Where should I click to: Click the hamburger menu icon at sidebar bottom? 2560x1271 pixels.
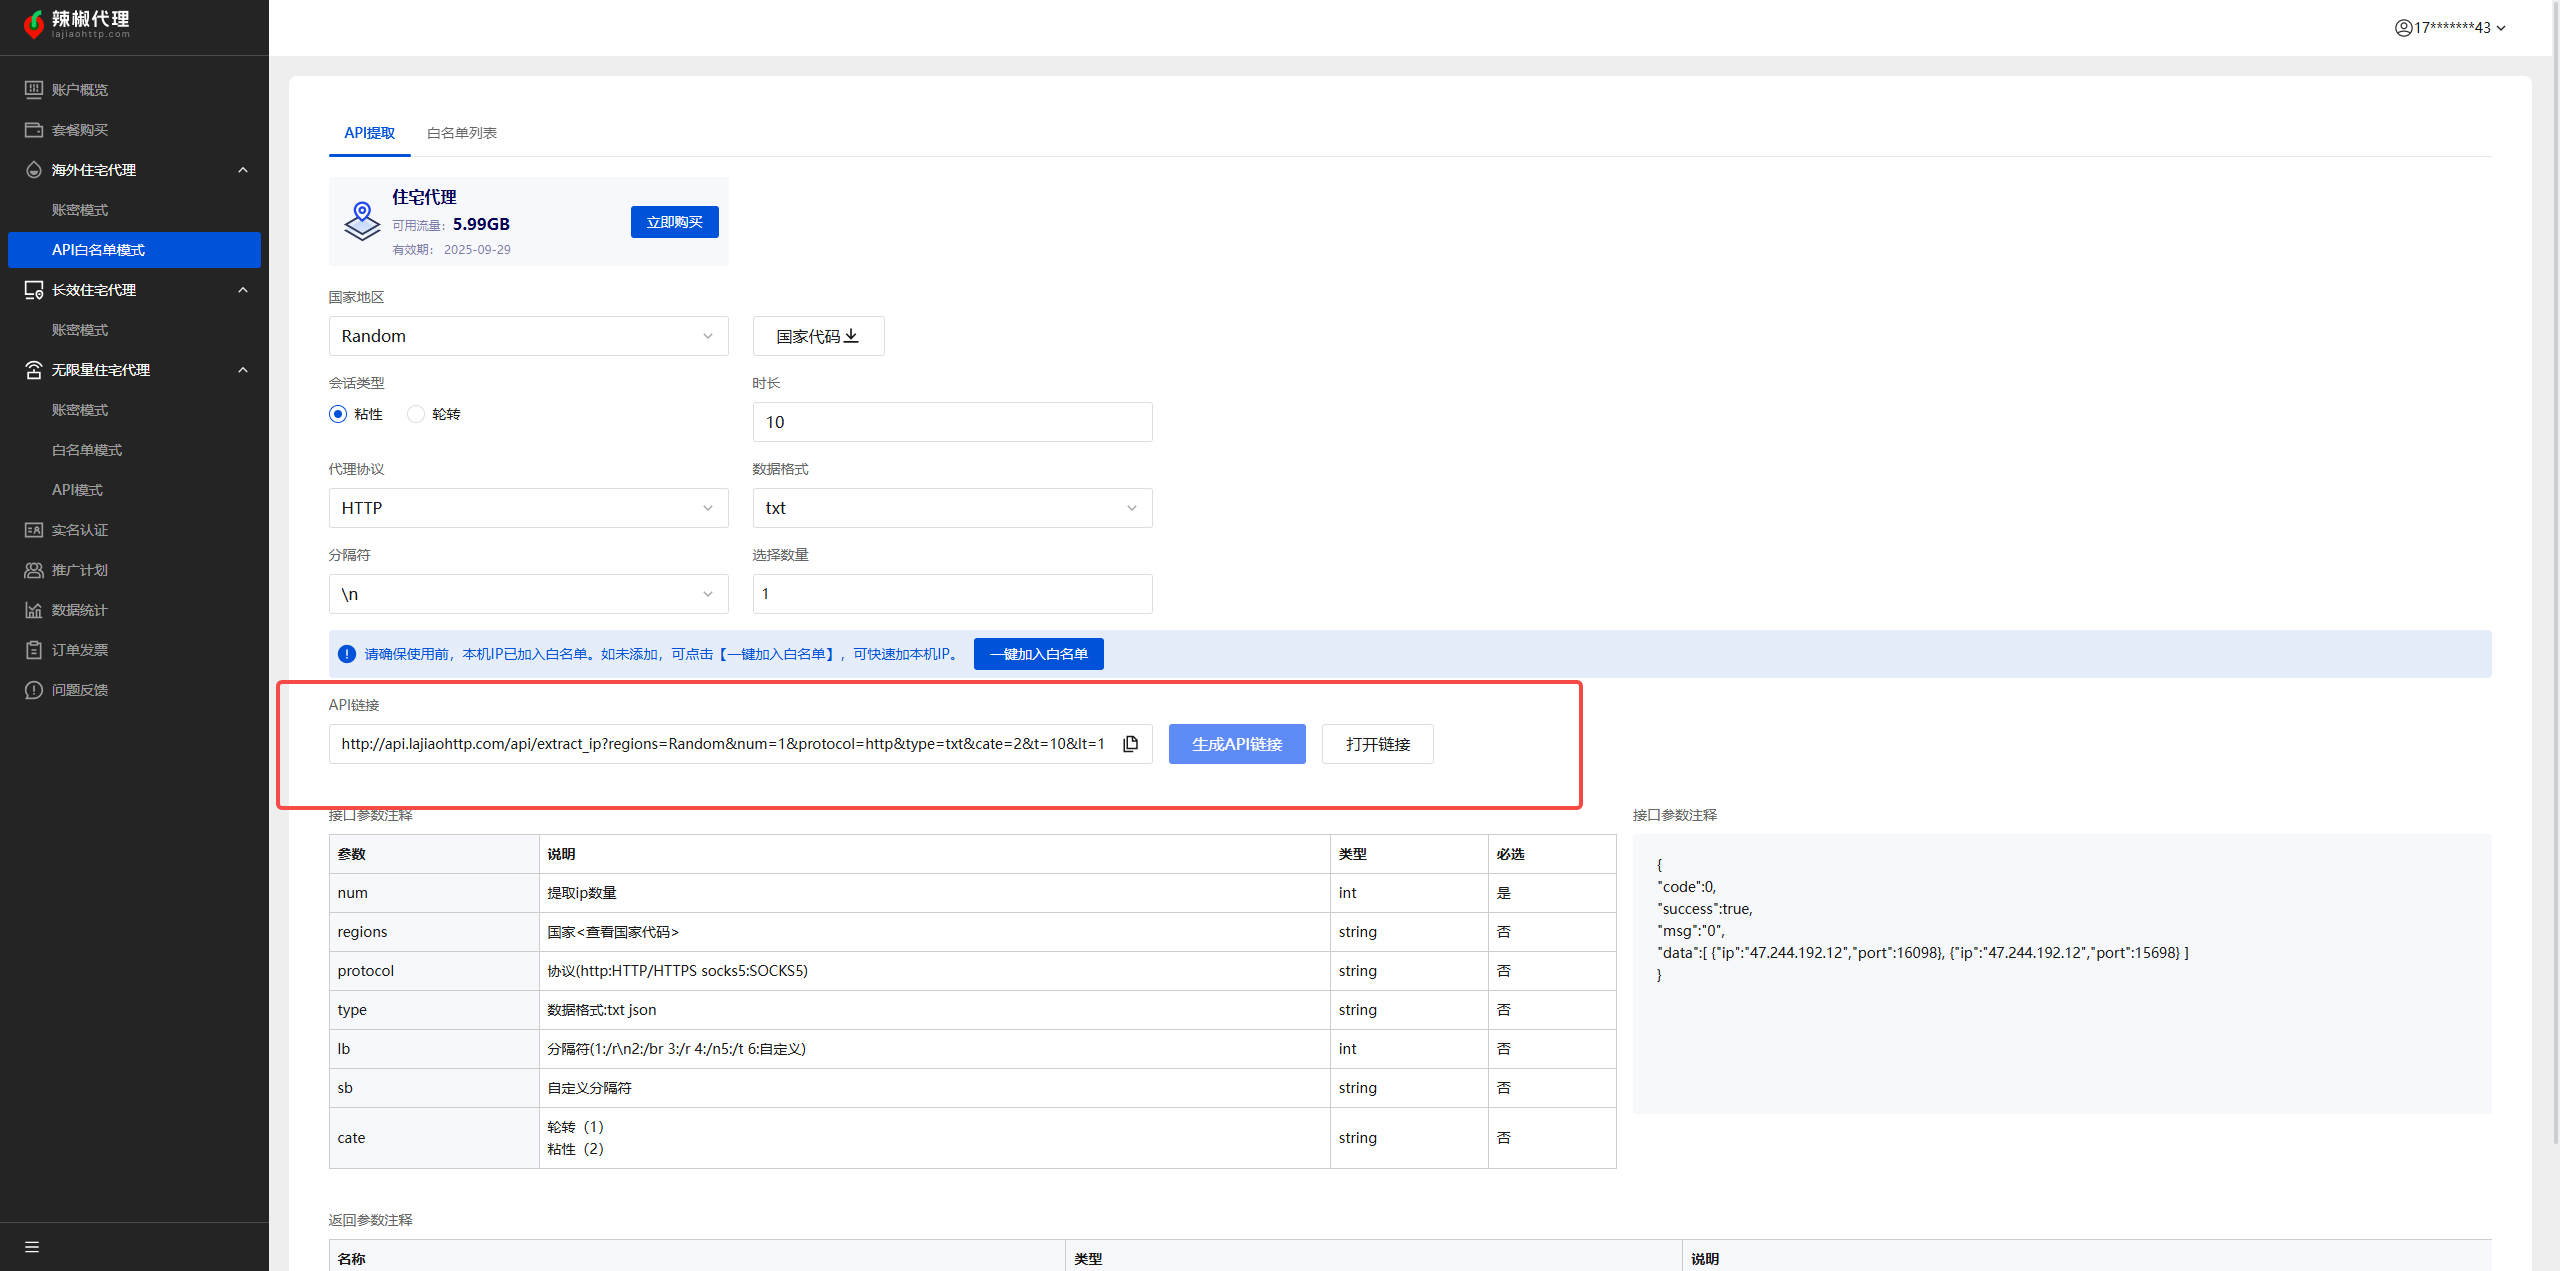point(32,1247)
